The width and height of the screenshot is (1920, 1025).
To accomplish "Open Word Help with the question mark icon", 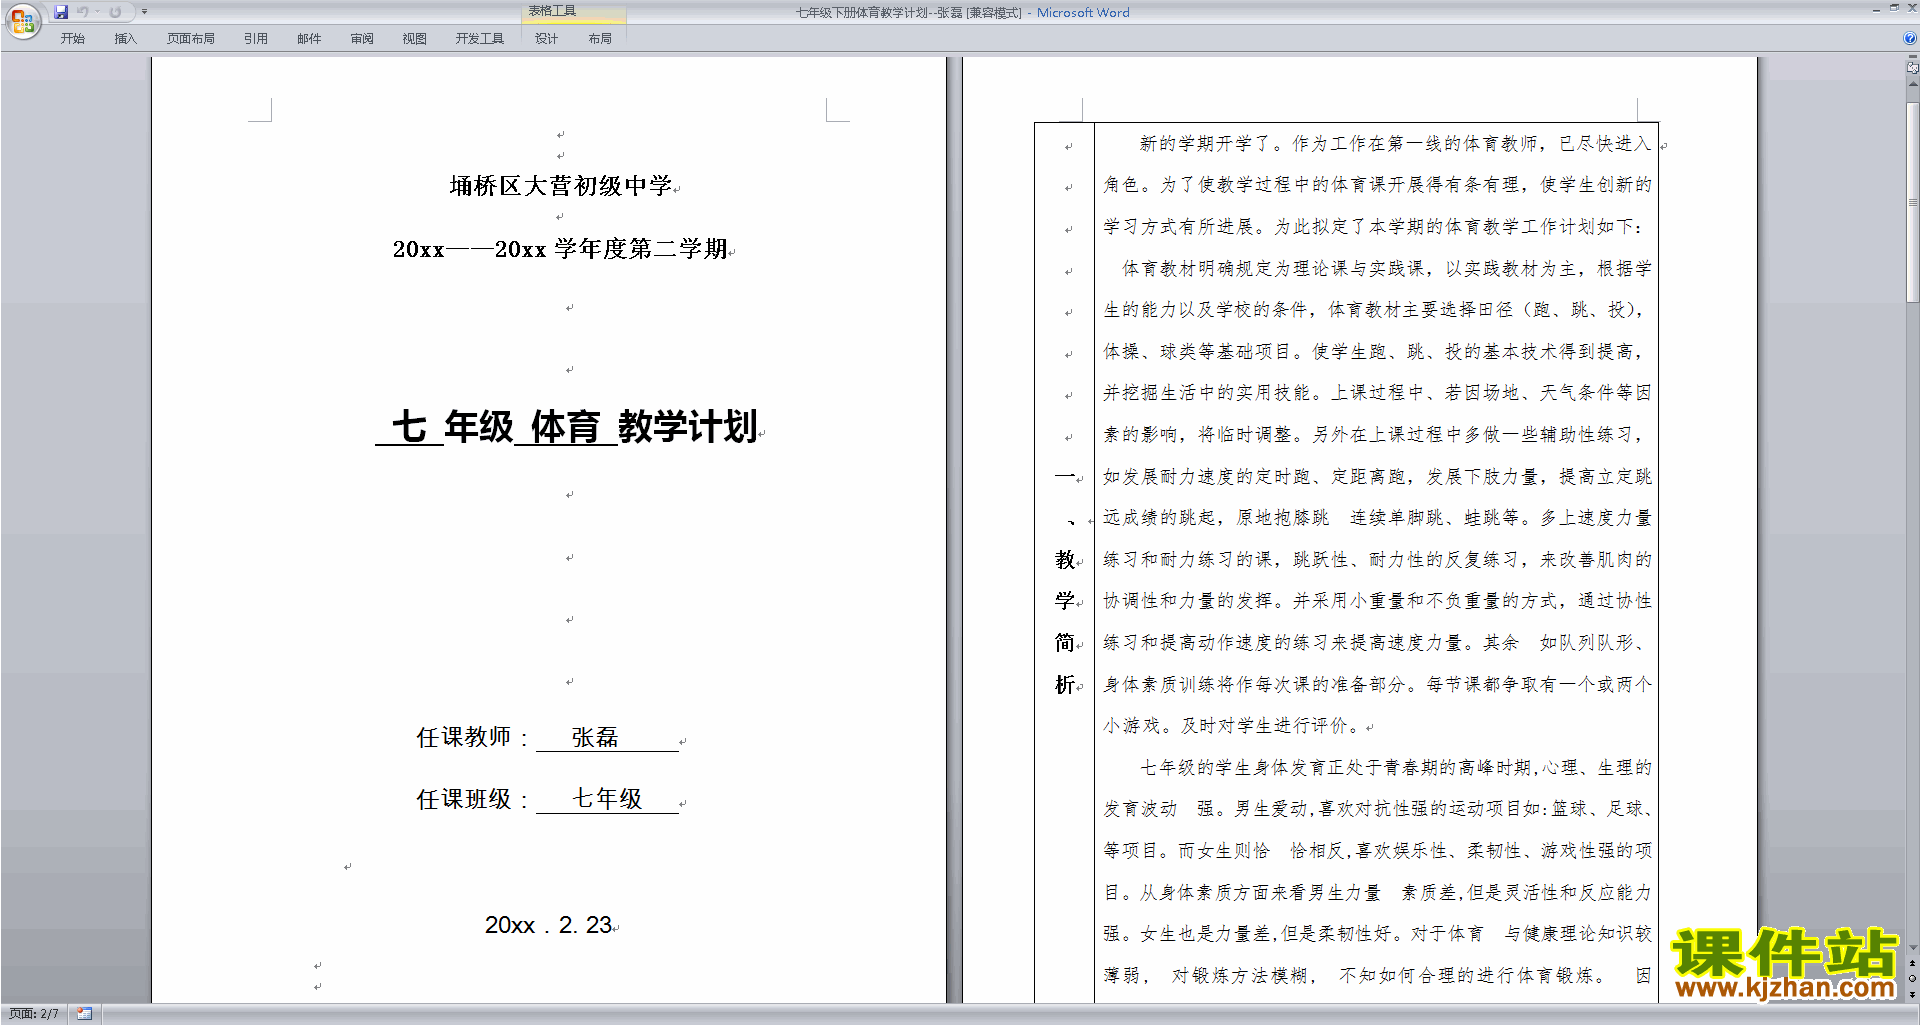I will coord(1910,38).
